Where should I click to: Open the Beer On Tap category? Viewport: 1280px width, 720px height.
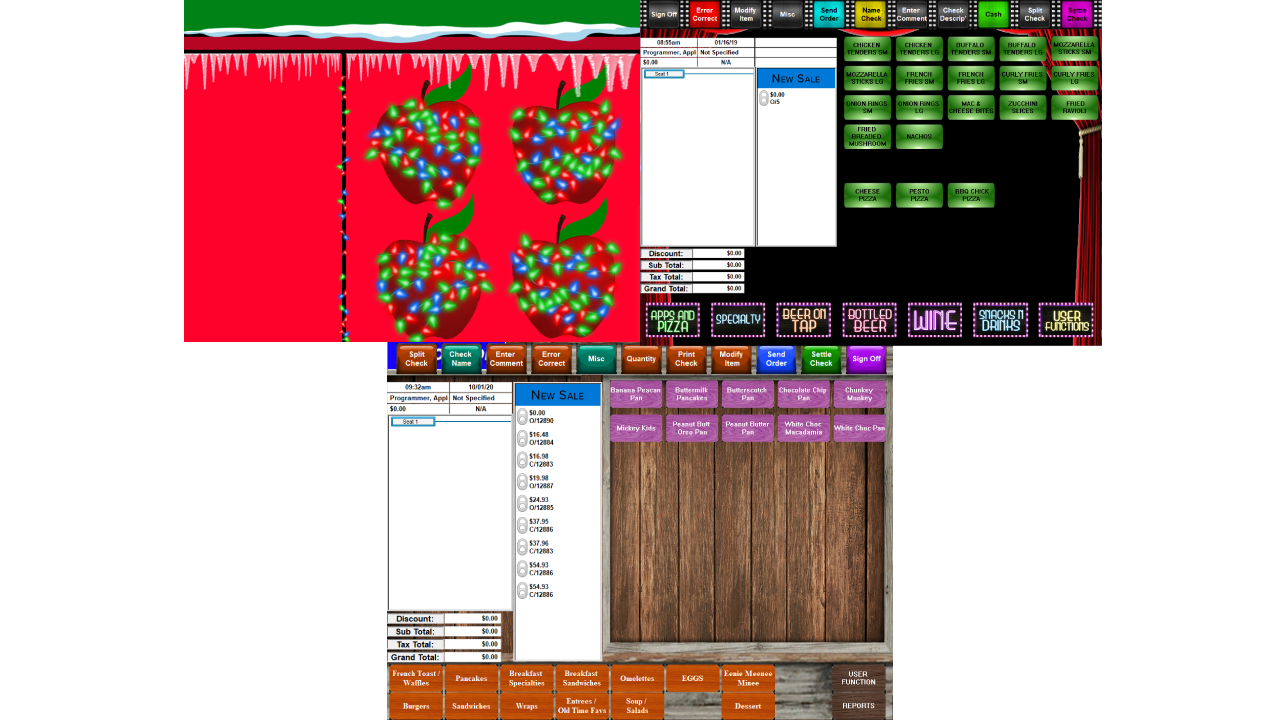click(803, 320)
